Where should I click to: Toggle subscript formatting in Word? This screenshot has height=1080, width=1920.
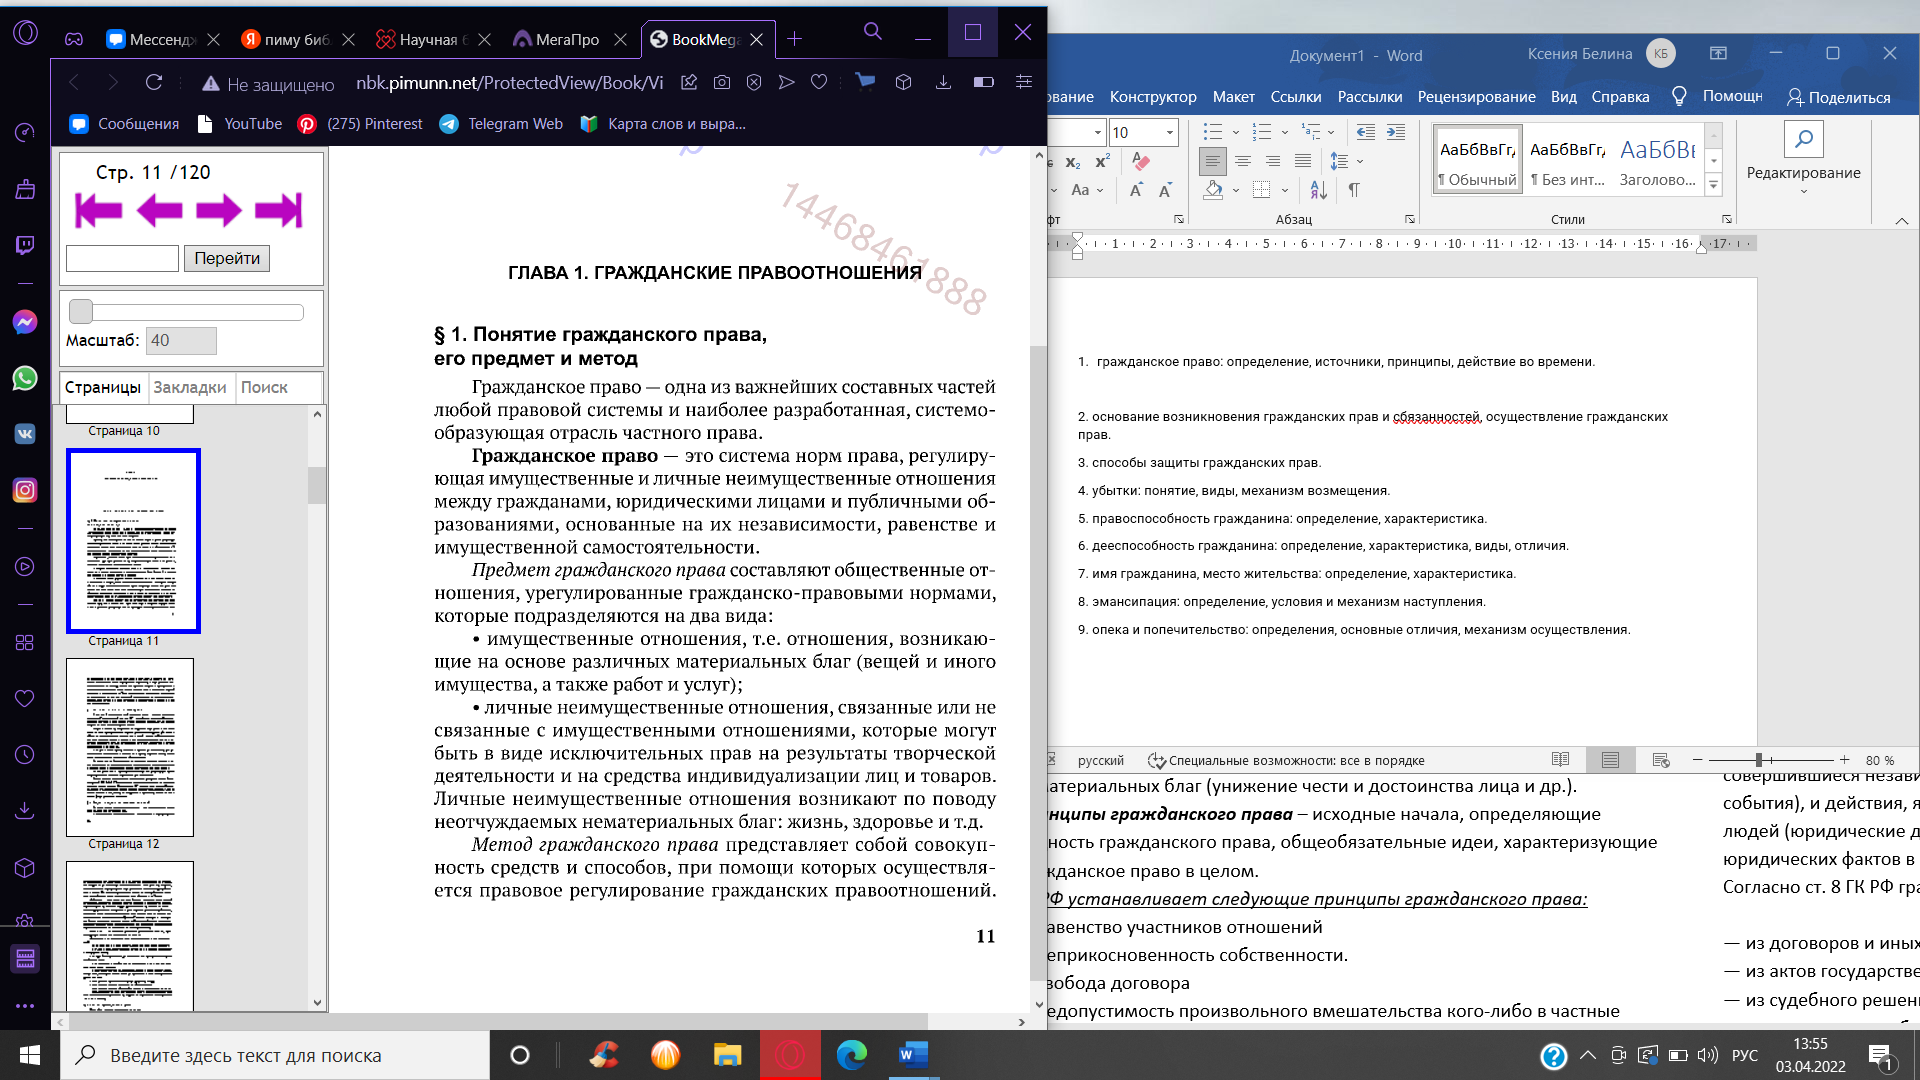[1073, 162]
